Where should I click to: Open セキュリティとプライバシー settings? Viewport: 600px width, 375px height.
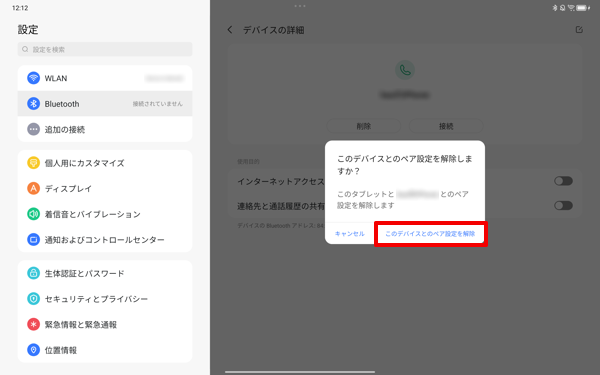click(105, 299)
